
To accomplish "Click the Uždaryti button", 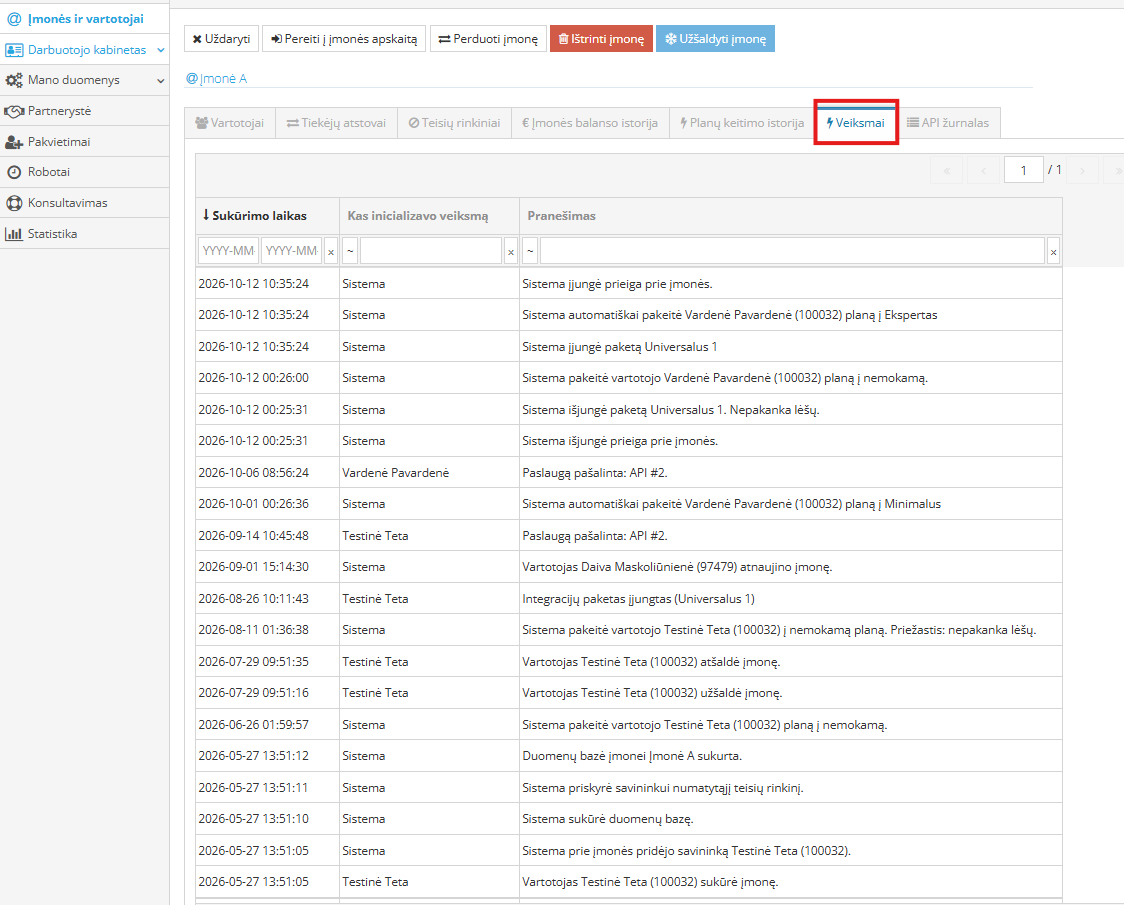I will pyautogui.click(x=222, y=39).
